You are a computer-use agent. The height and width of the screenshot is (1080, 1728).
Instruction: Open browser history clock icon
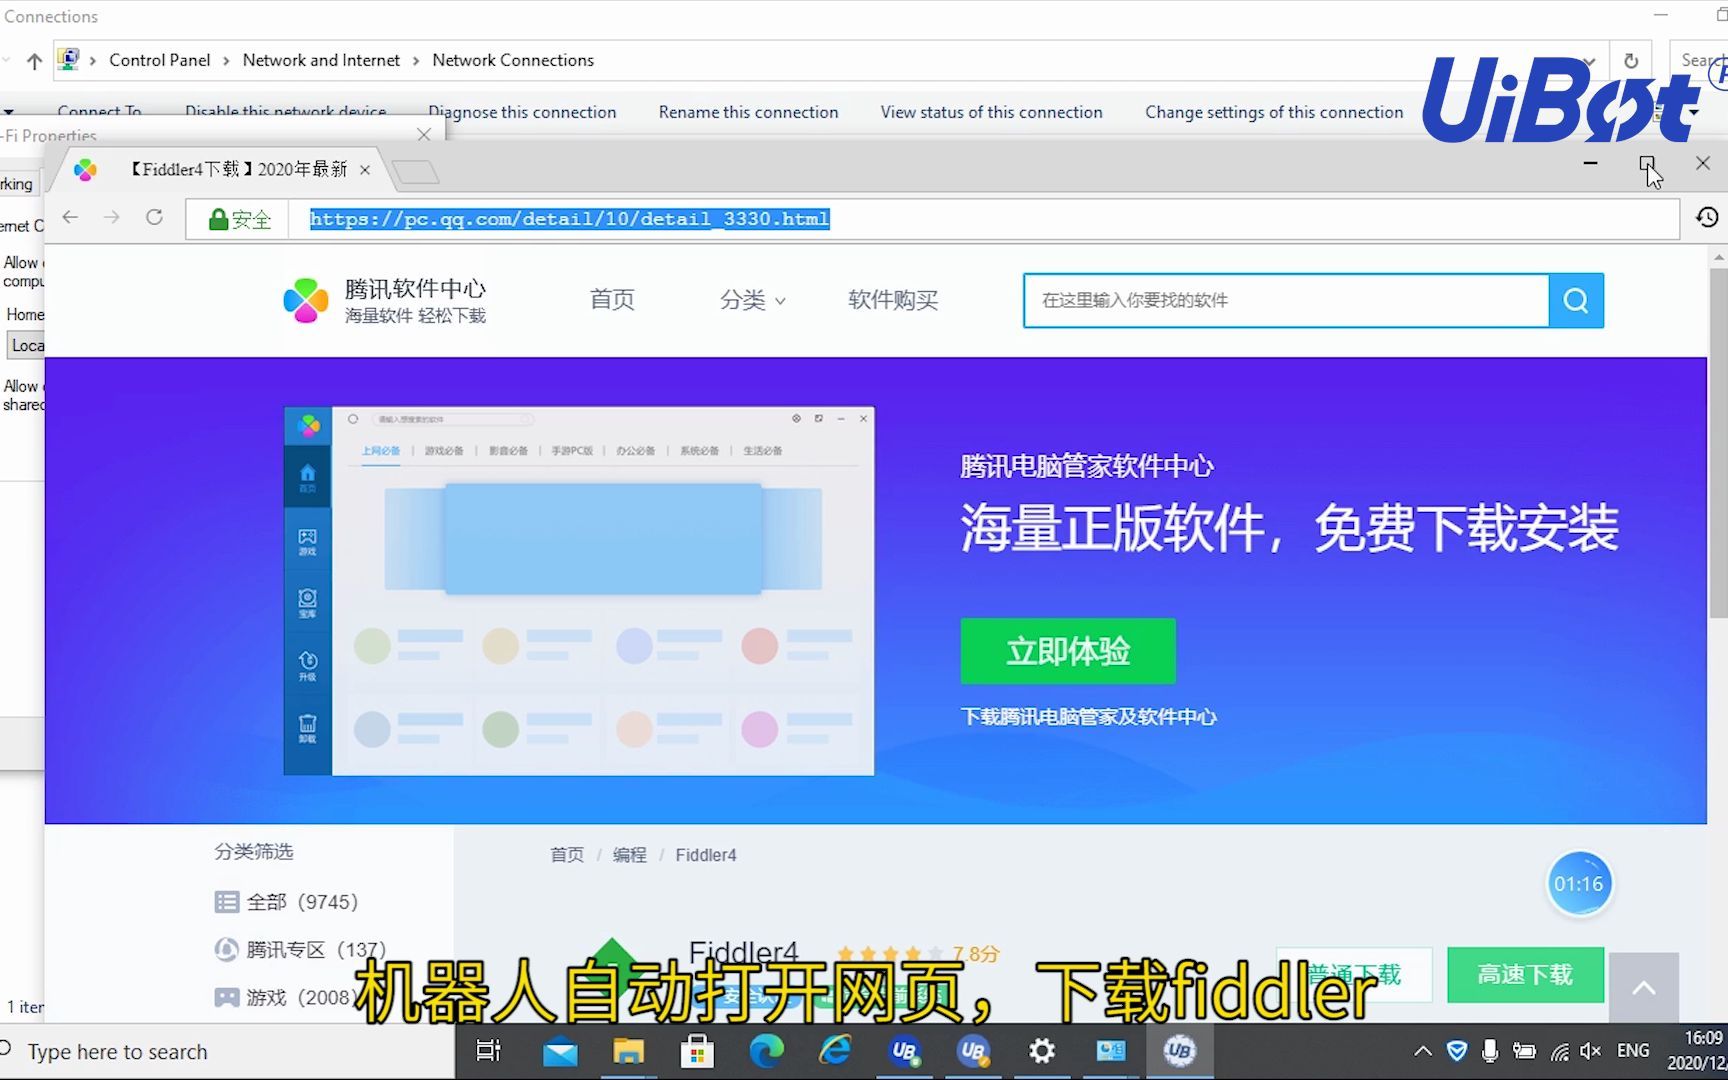(x=1707, y=218)
